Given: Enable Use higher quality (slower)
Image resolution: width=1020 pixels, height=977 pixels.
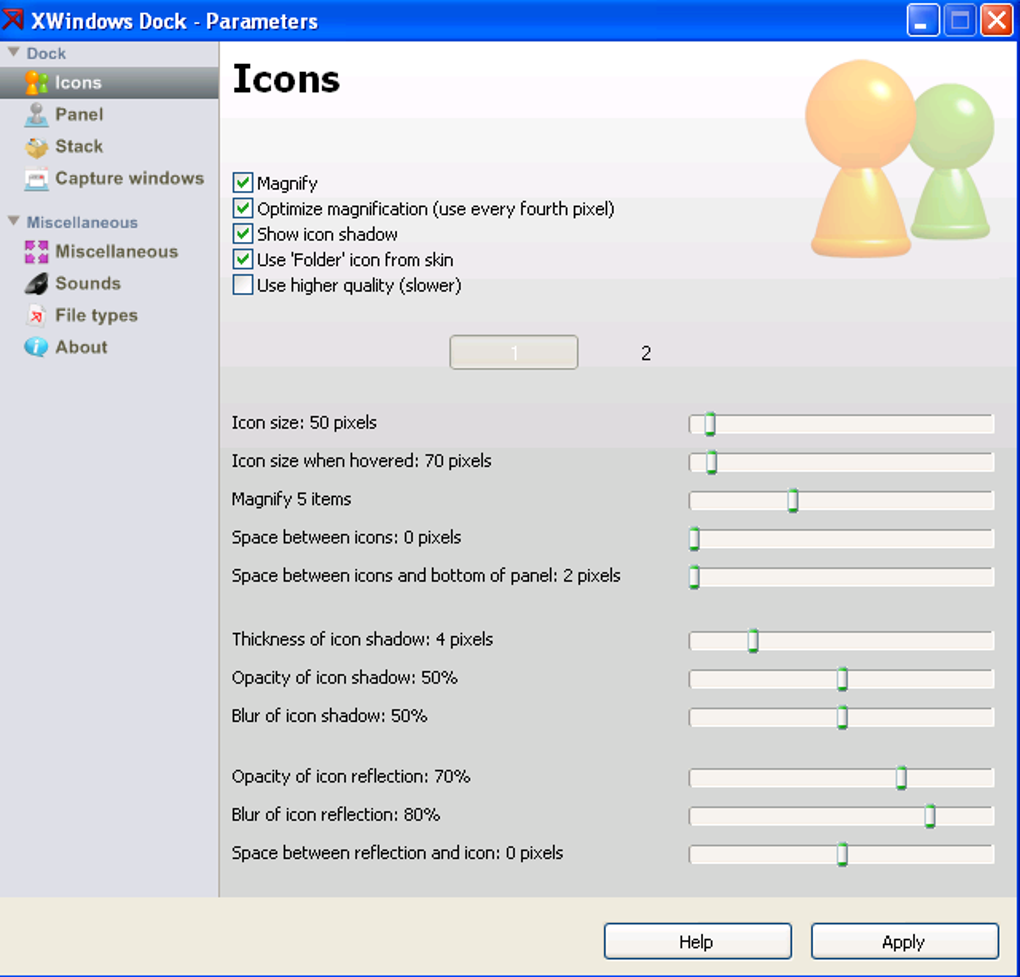Looking at the screenshot, I should tap(243, 285).
